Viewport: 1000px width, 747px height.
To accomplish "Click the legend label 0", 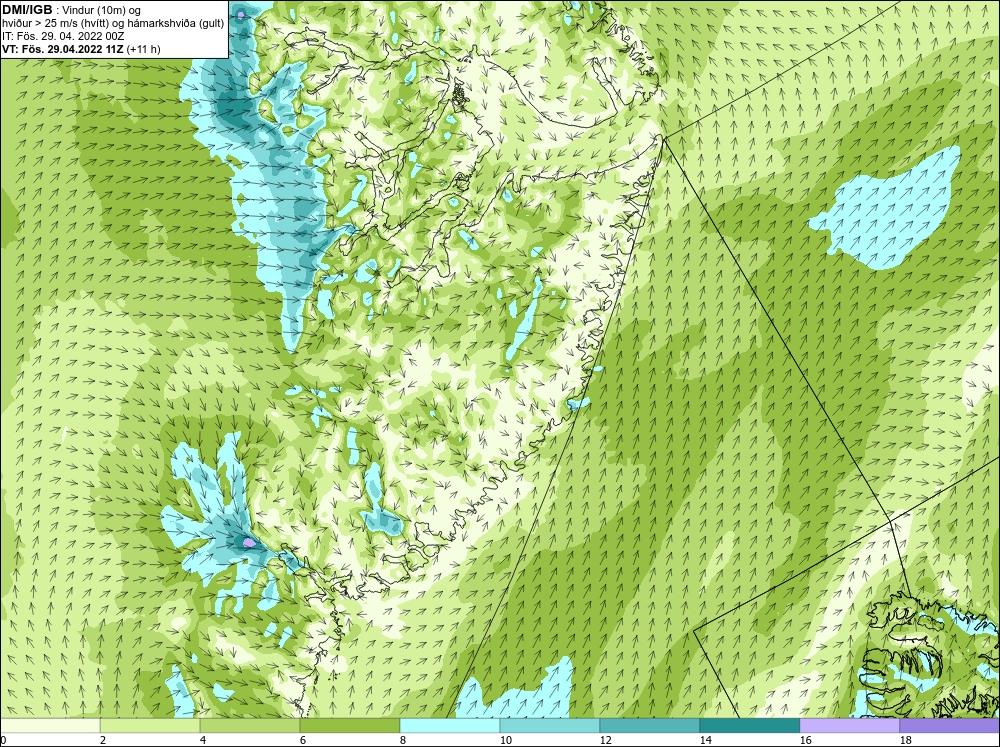I will tap(4, 740).
